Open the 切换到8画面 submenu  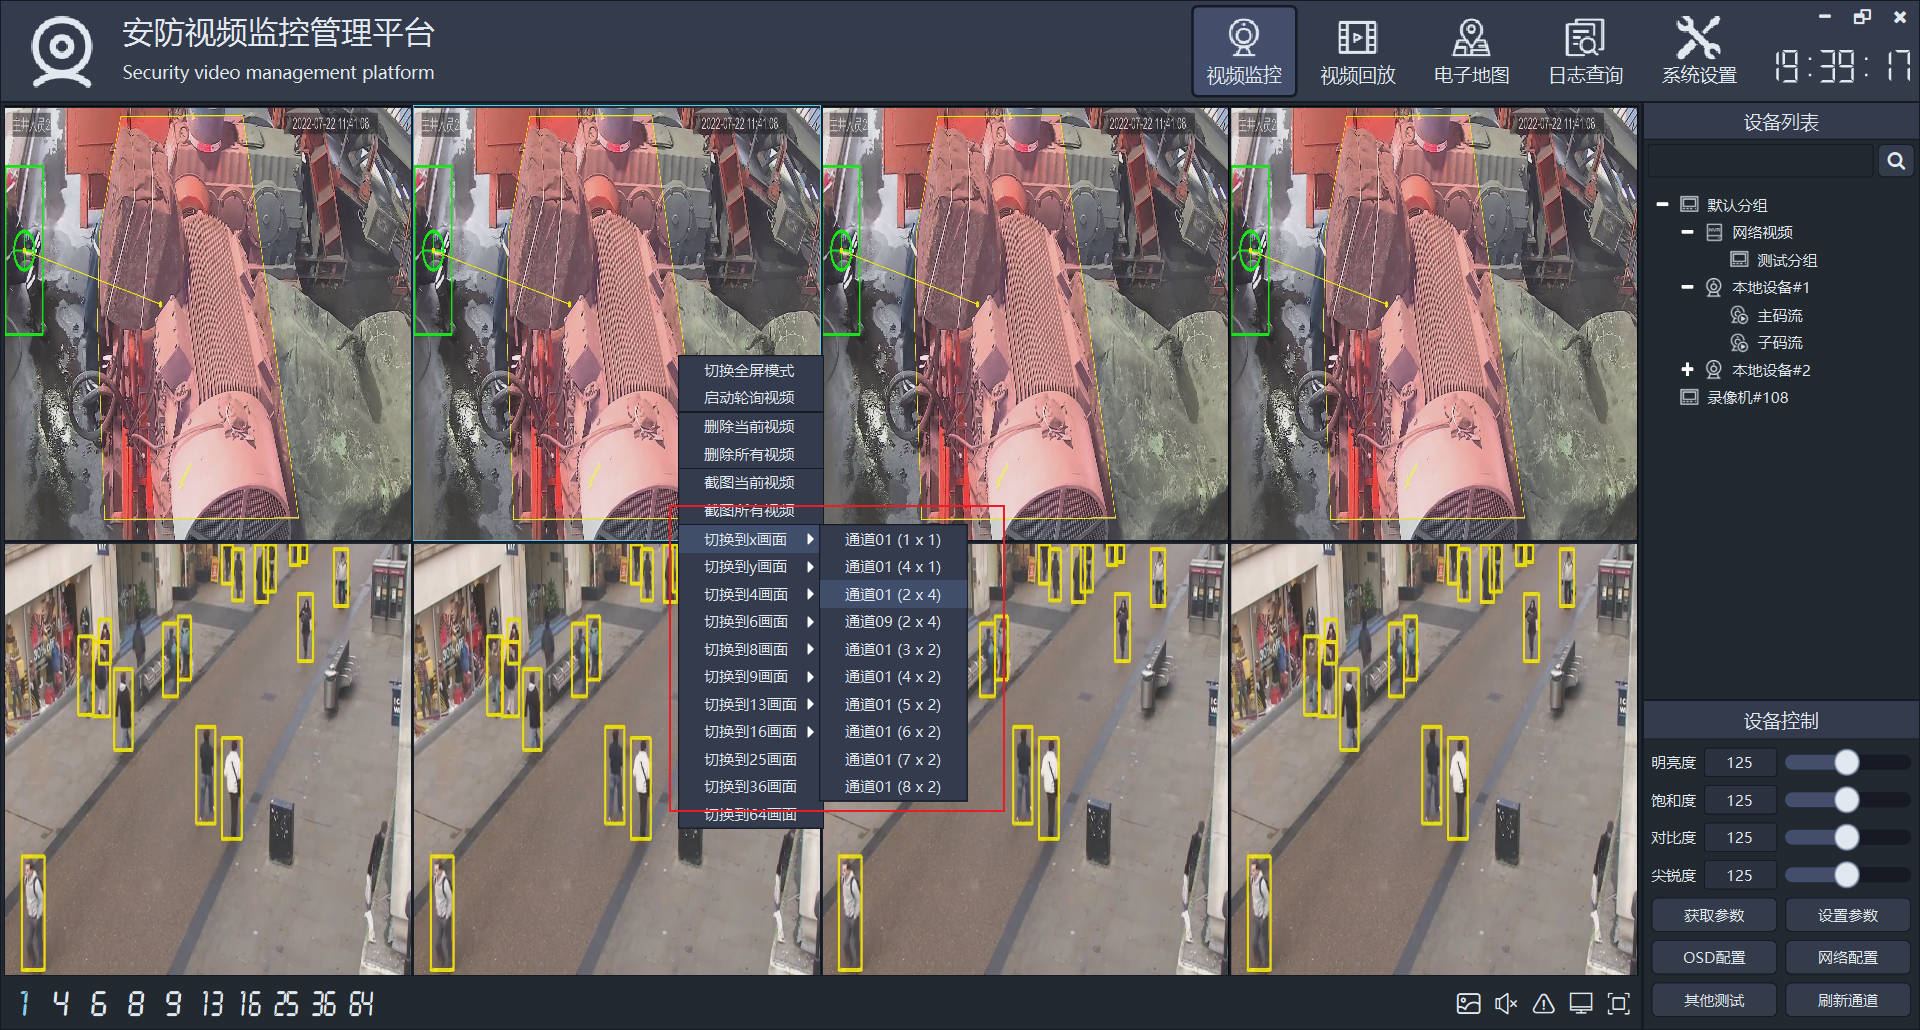coord(749,649)
